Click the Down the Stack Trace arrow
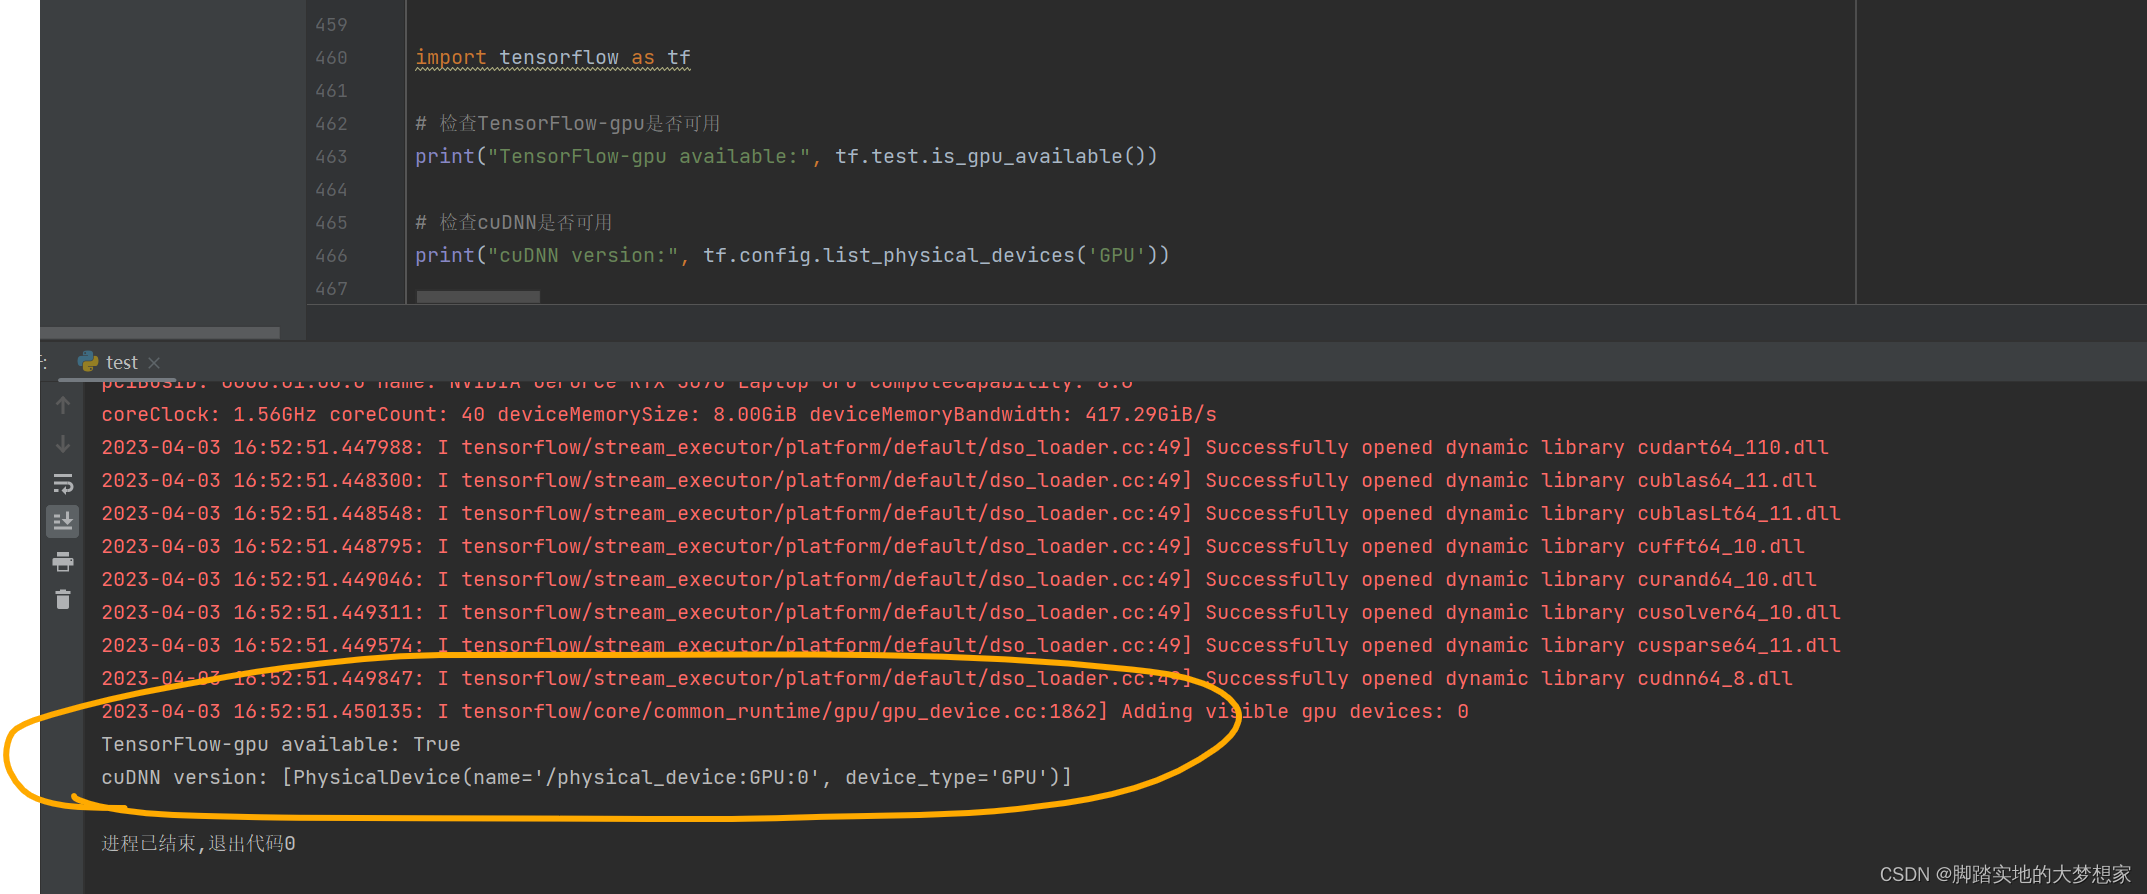Viewport: 2147px width, 894px height. (x=63, y=444)
